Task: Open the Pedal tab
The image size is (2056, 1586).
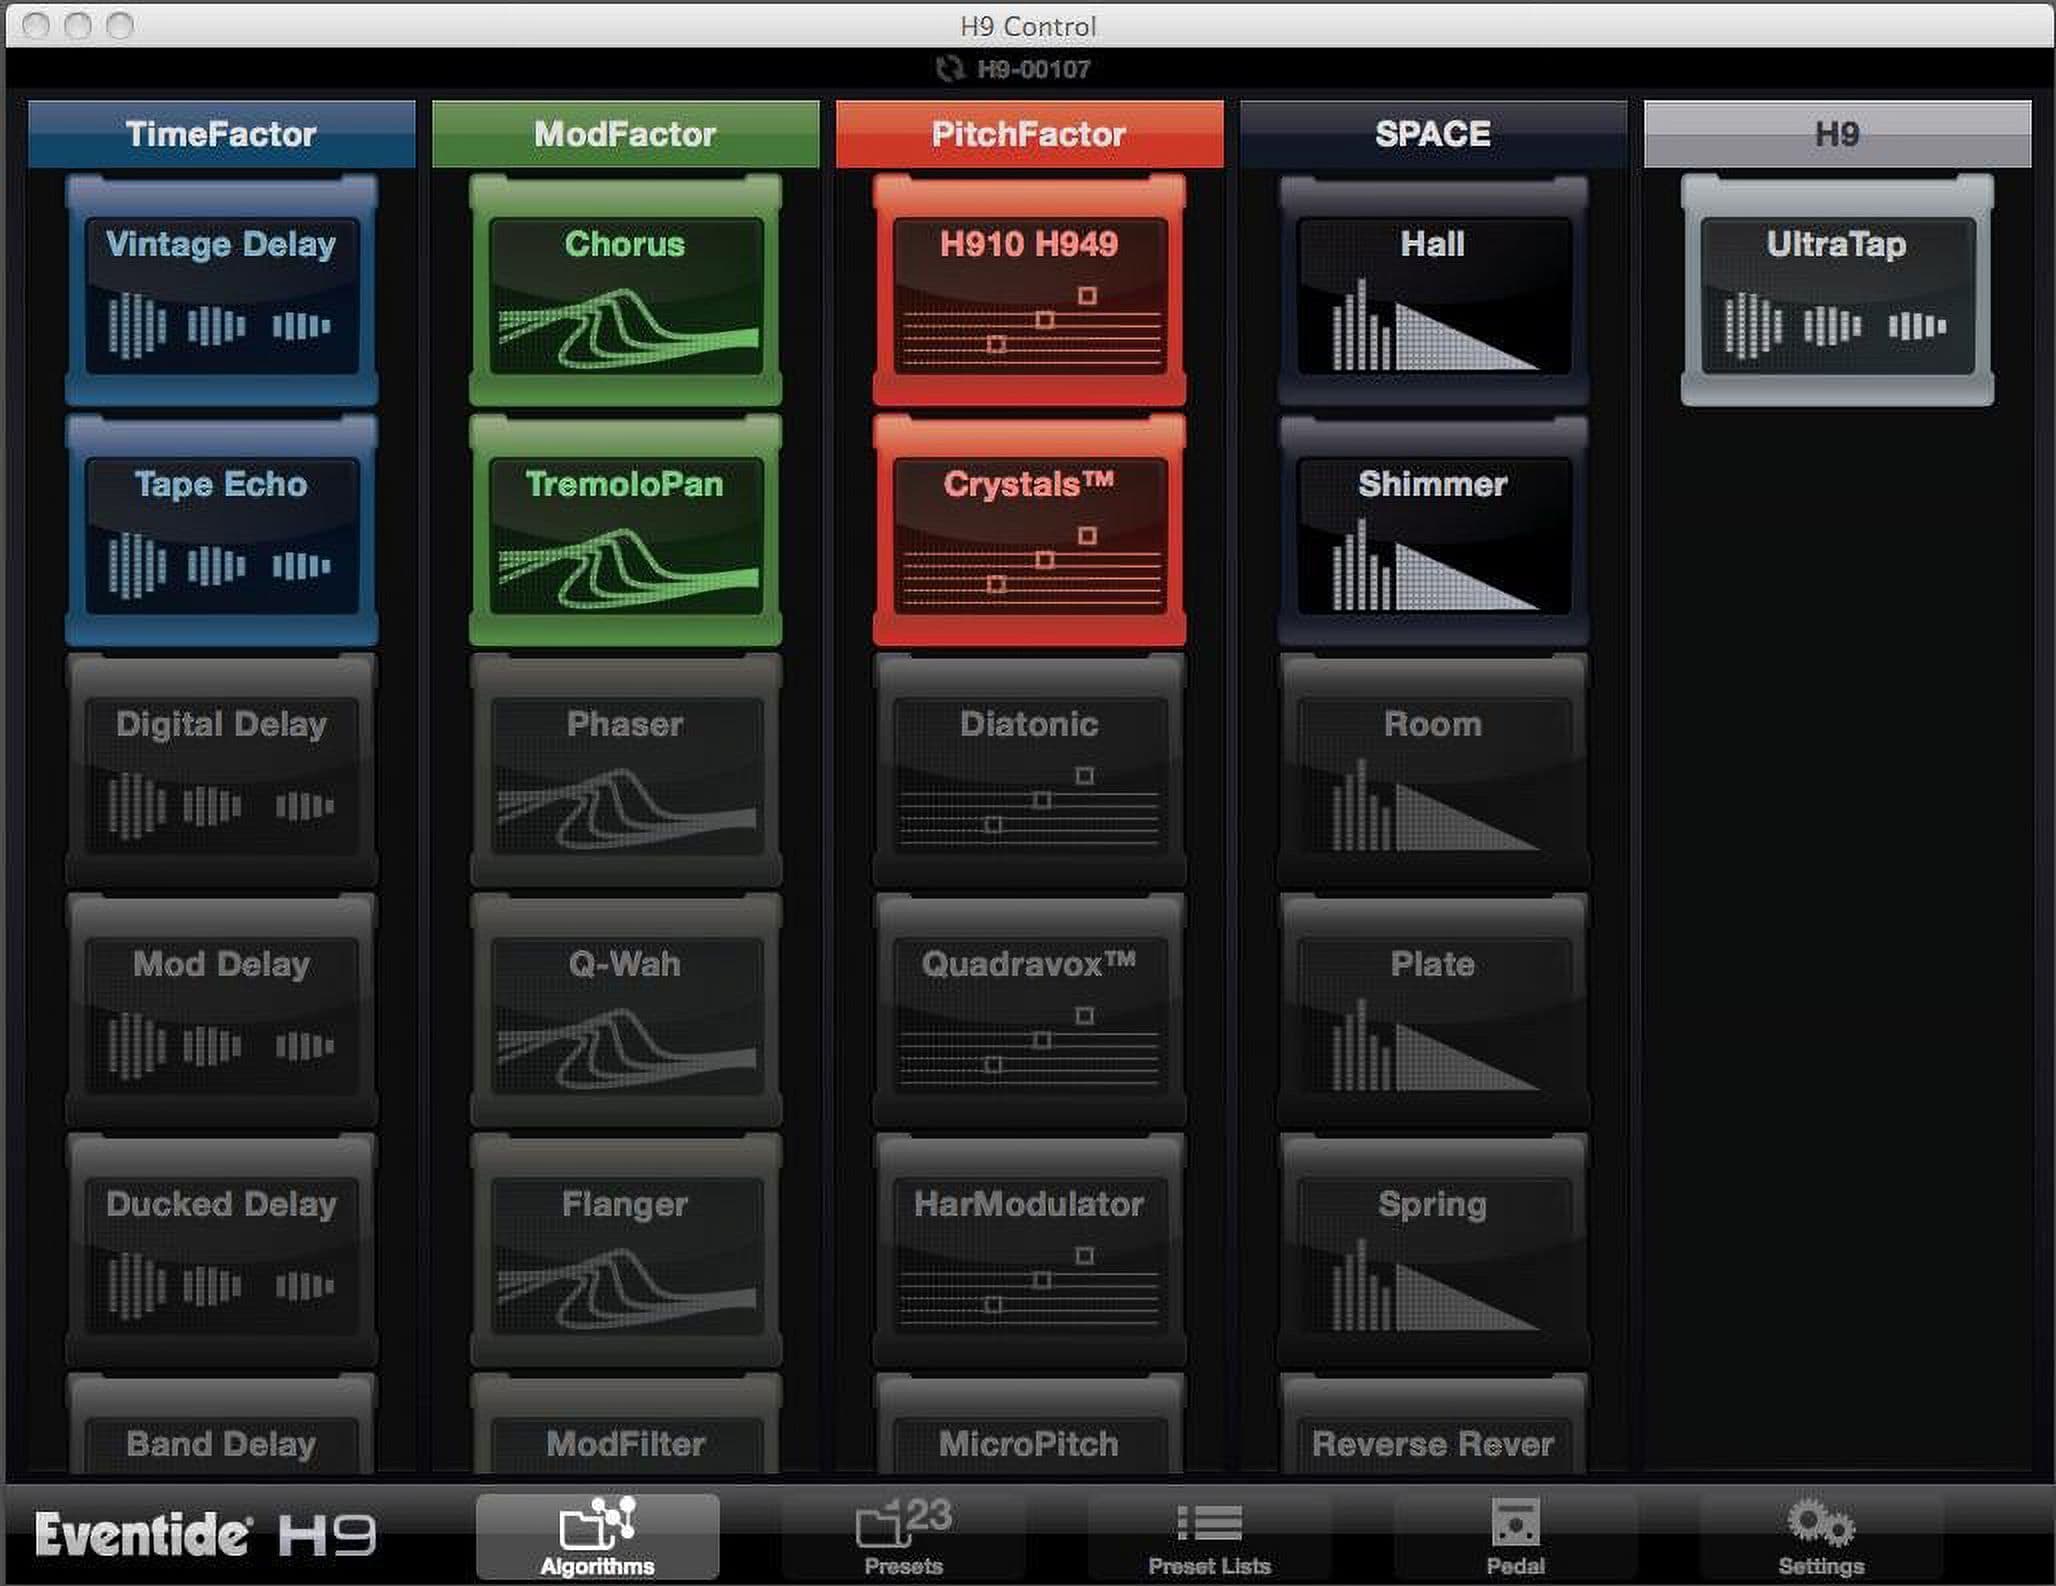Action: point(1516,1537)
